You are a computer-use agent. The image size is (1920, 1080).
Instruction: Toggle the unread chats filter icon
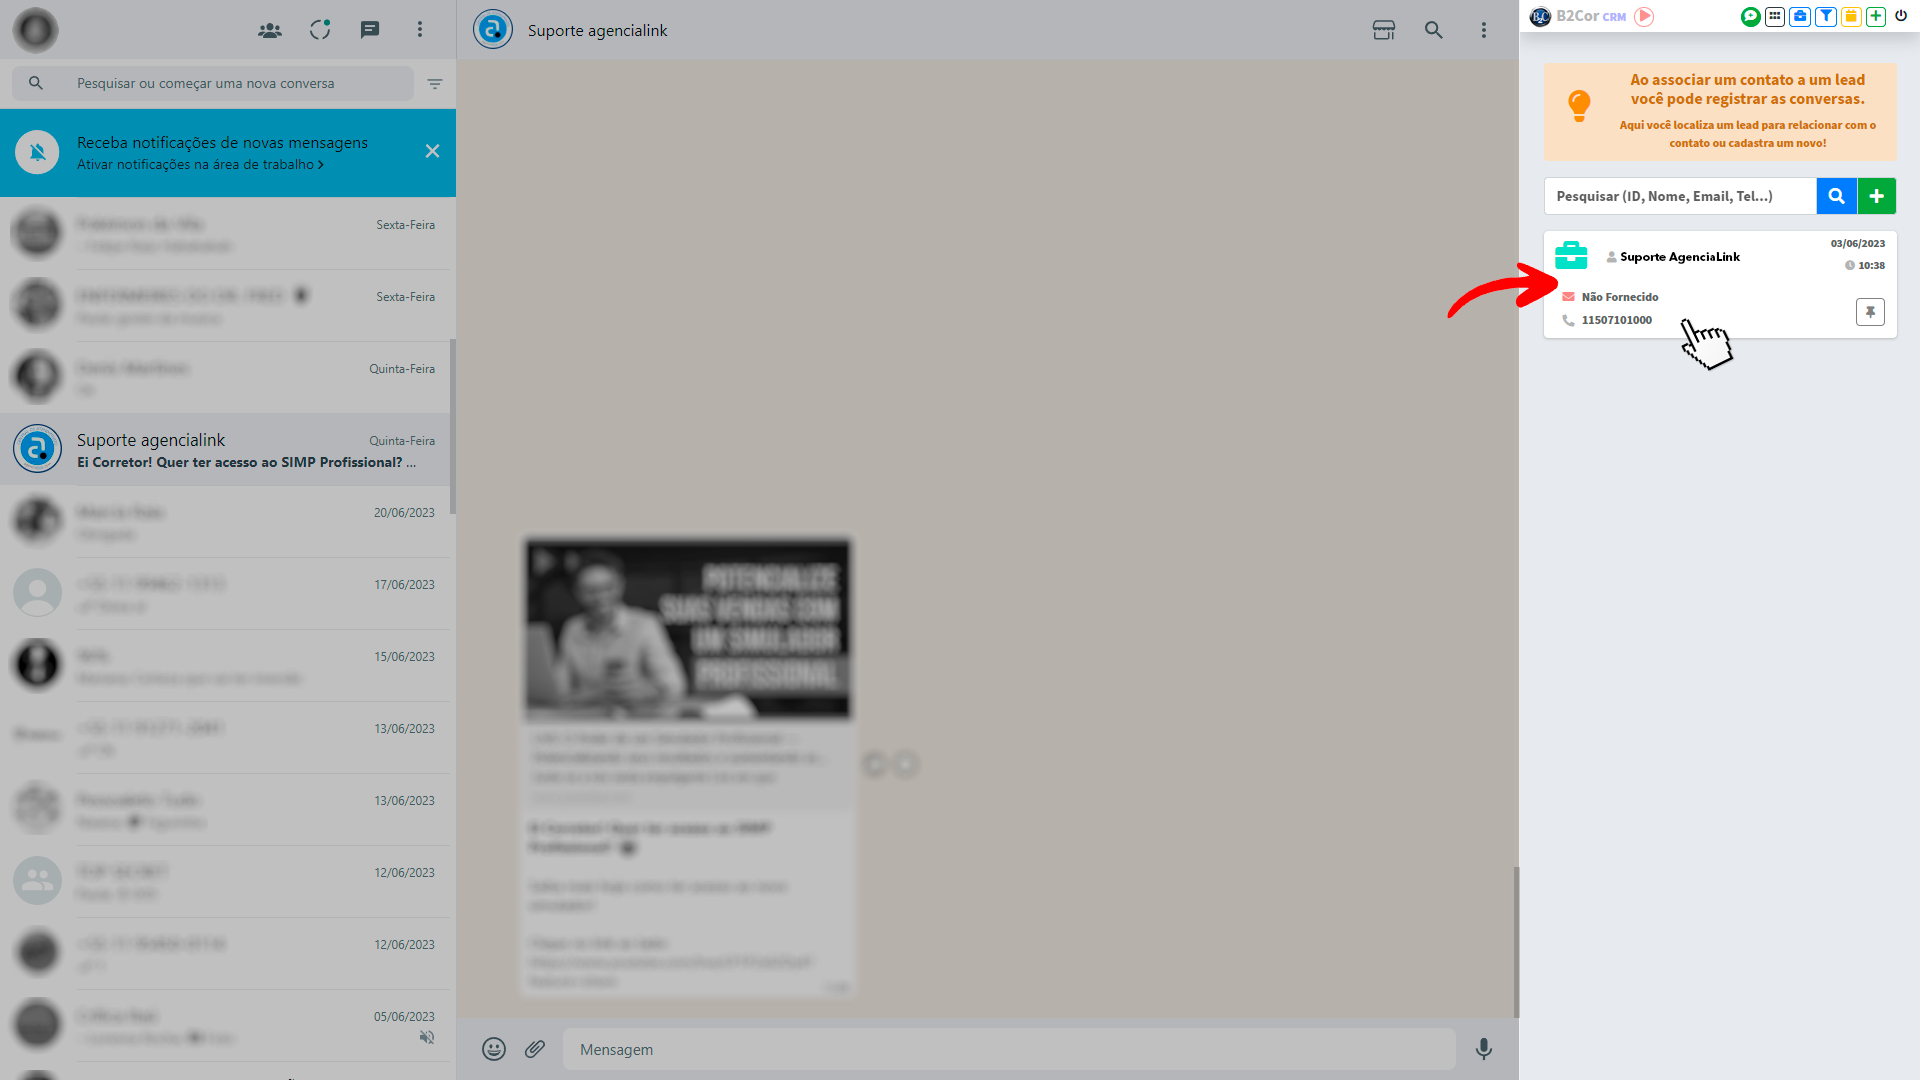pyautogui.click(x=435, y=84)
